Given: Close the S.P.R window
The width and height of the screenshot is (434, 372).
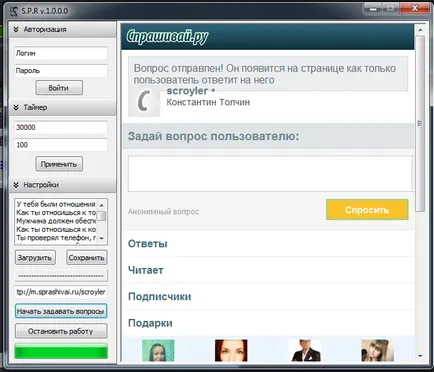Looking at the screenshot, I should tap(414, 9).
